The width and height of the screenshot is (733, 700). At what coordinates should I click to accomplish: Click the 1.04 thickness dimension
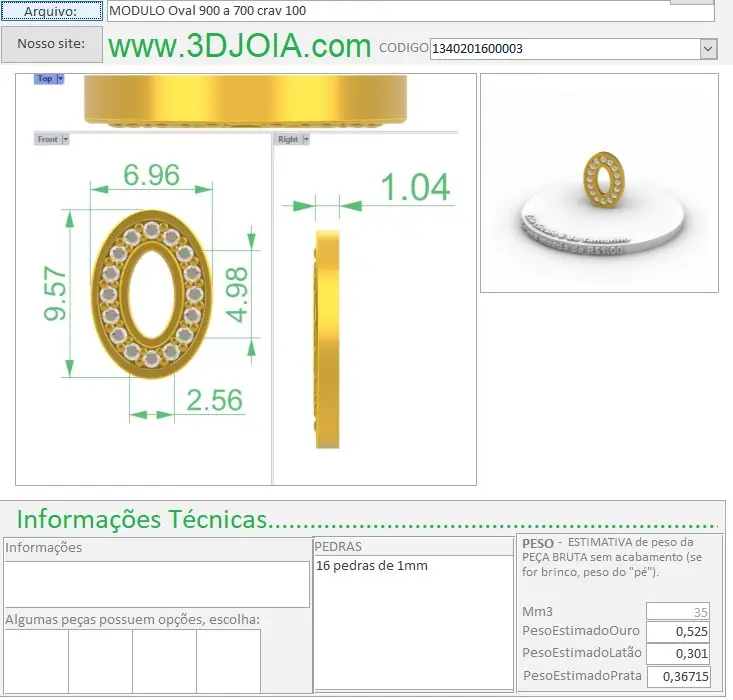[x=416, y=188]
